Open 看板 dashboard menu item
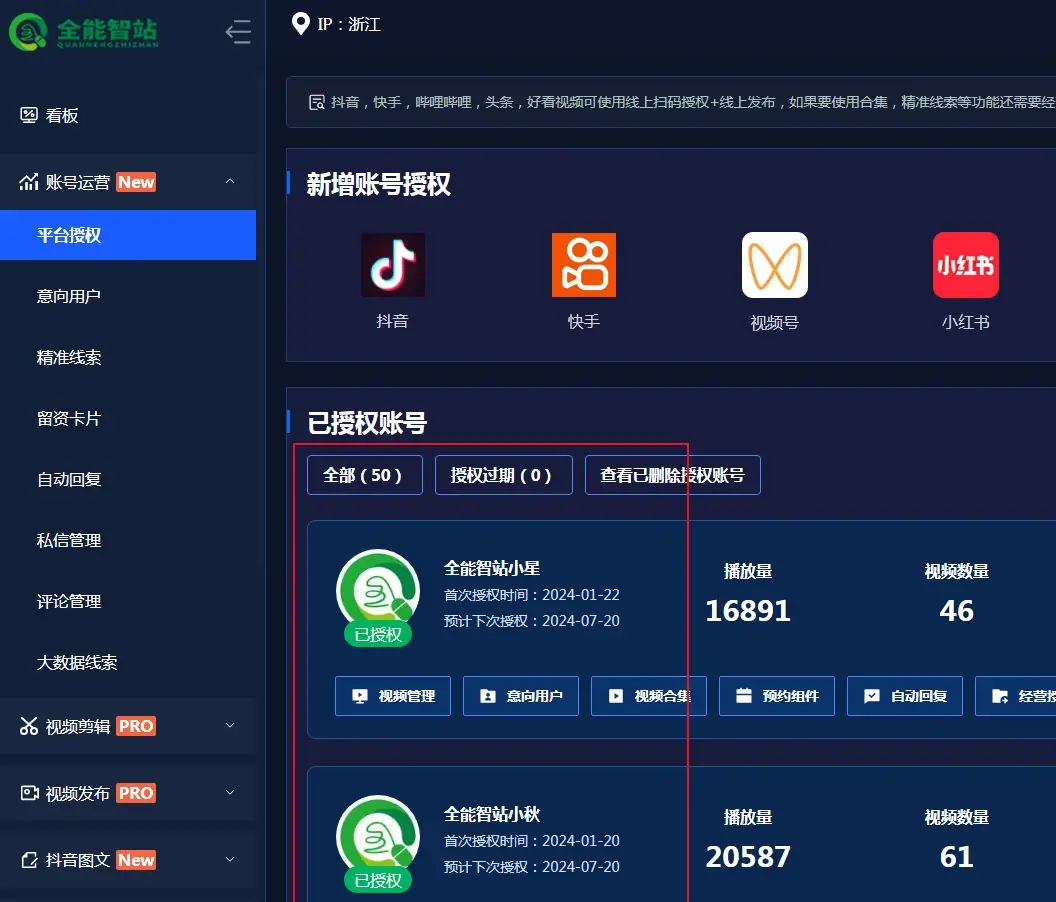This screenshot has width=1056, height=902. (x=128, y=116)
